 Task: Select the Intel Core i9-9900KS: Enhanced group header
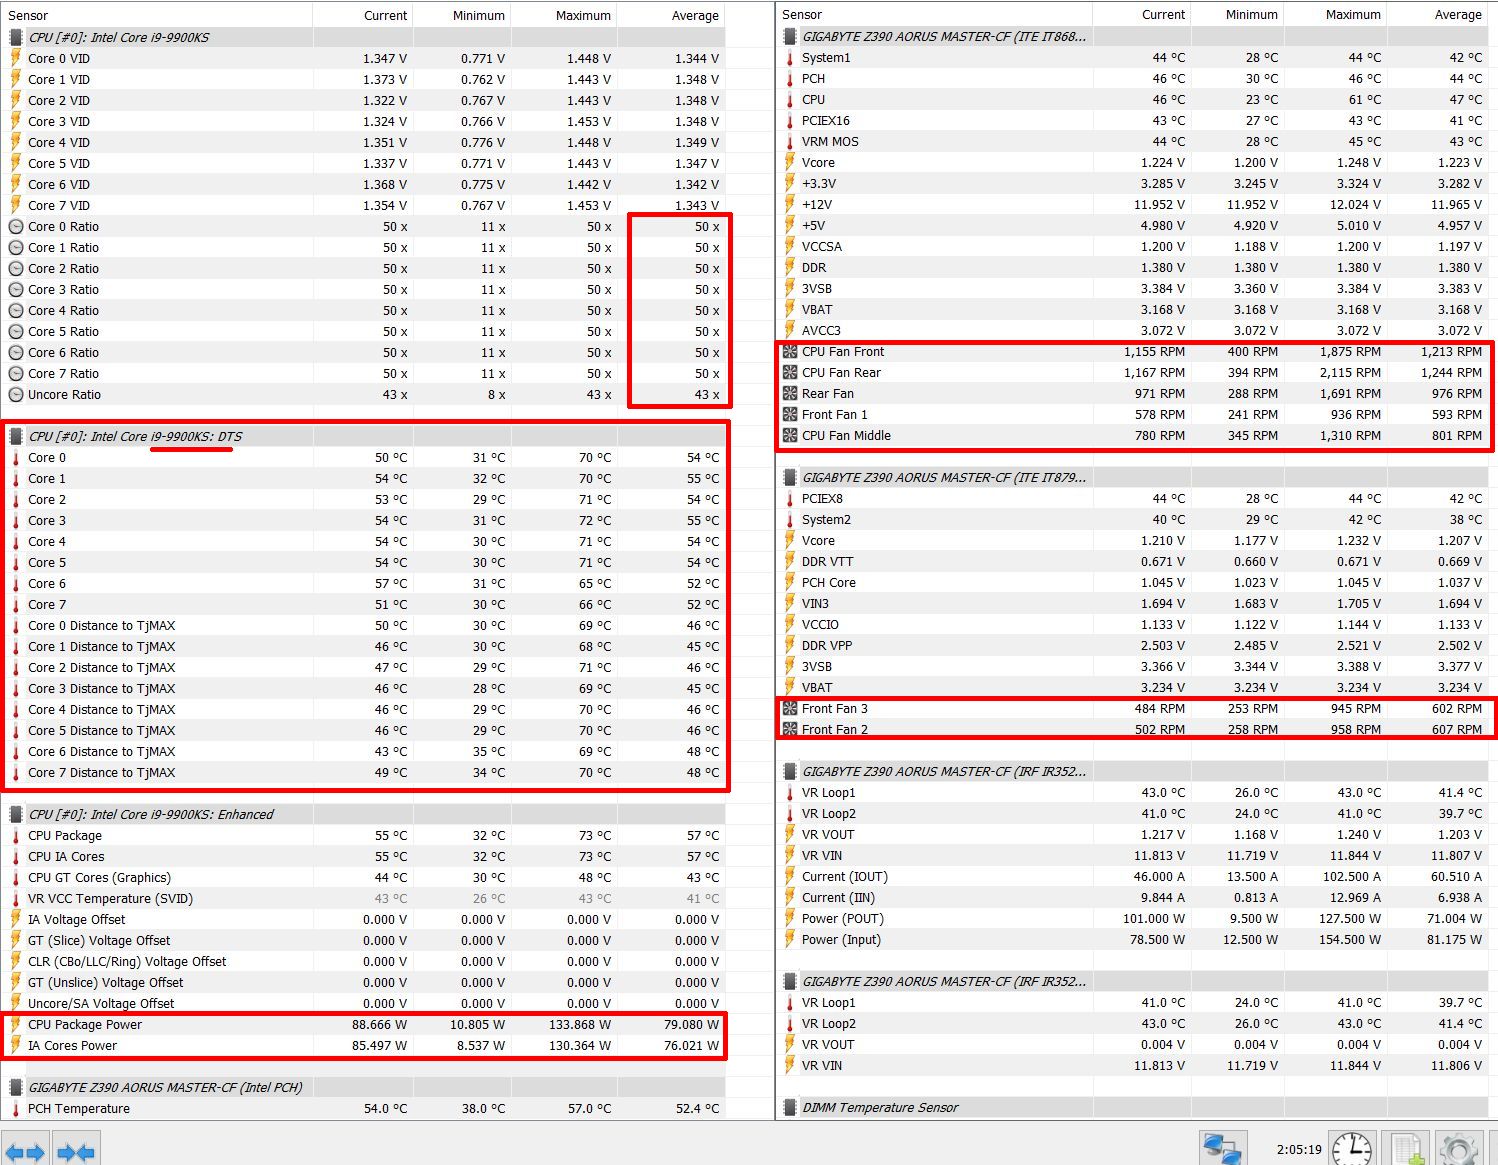150,815
